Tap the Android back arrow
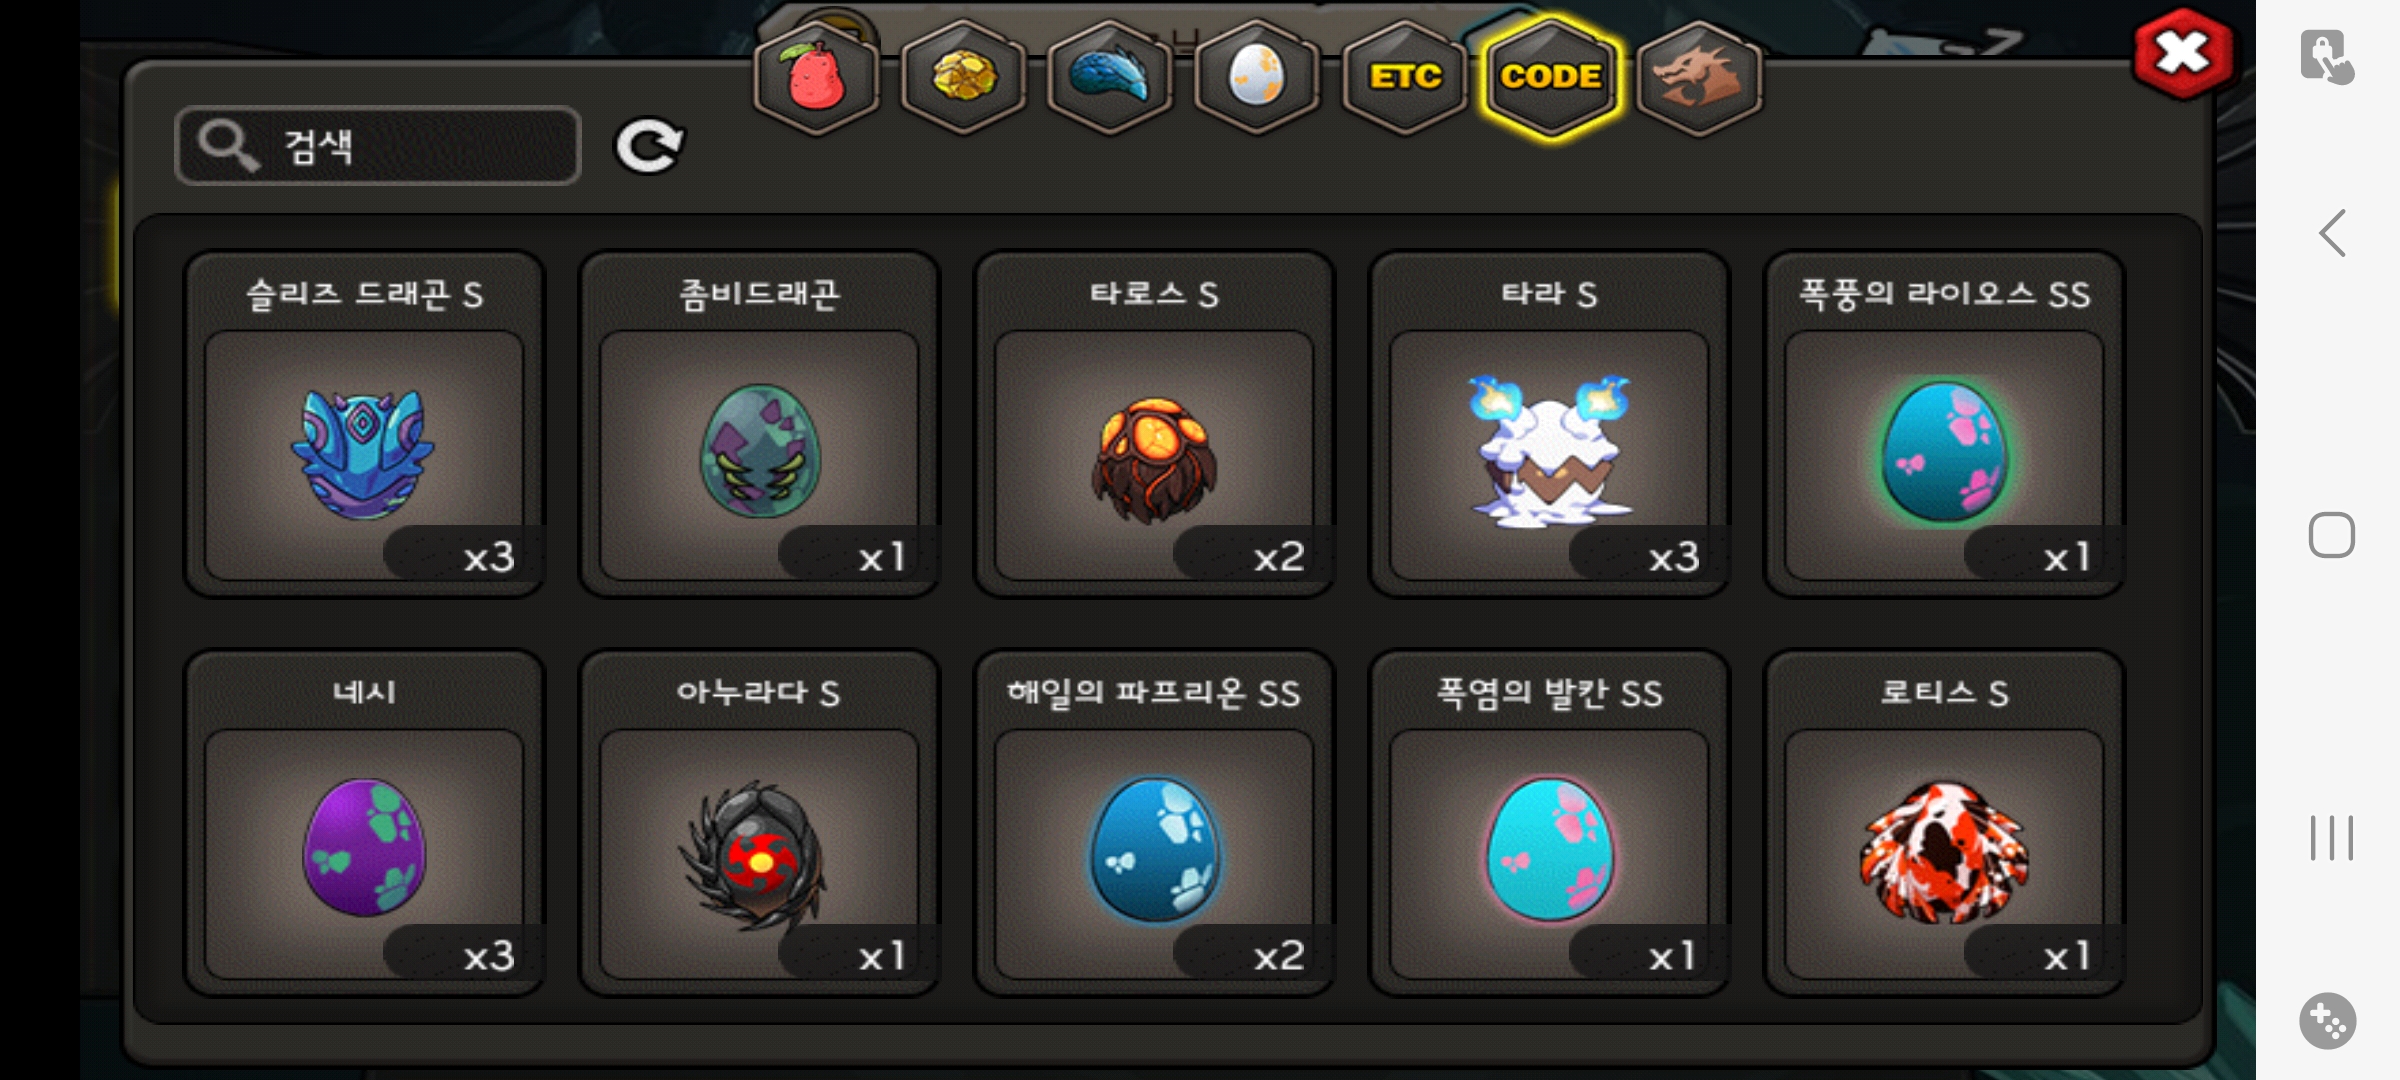Viewport: 2400px width, 1080px height. 2332,233
